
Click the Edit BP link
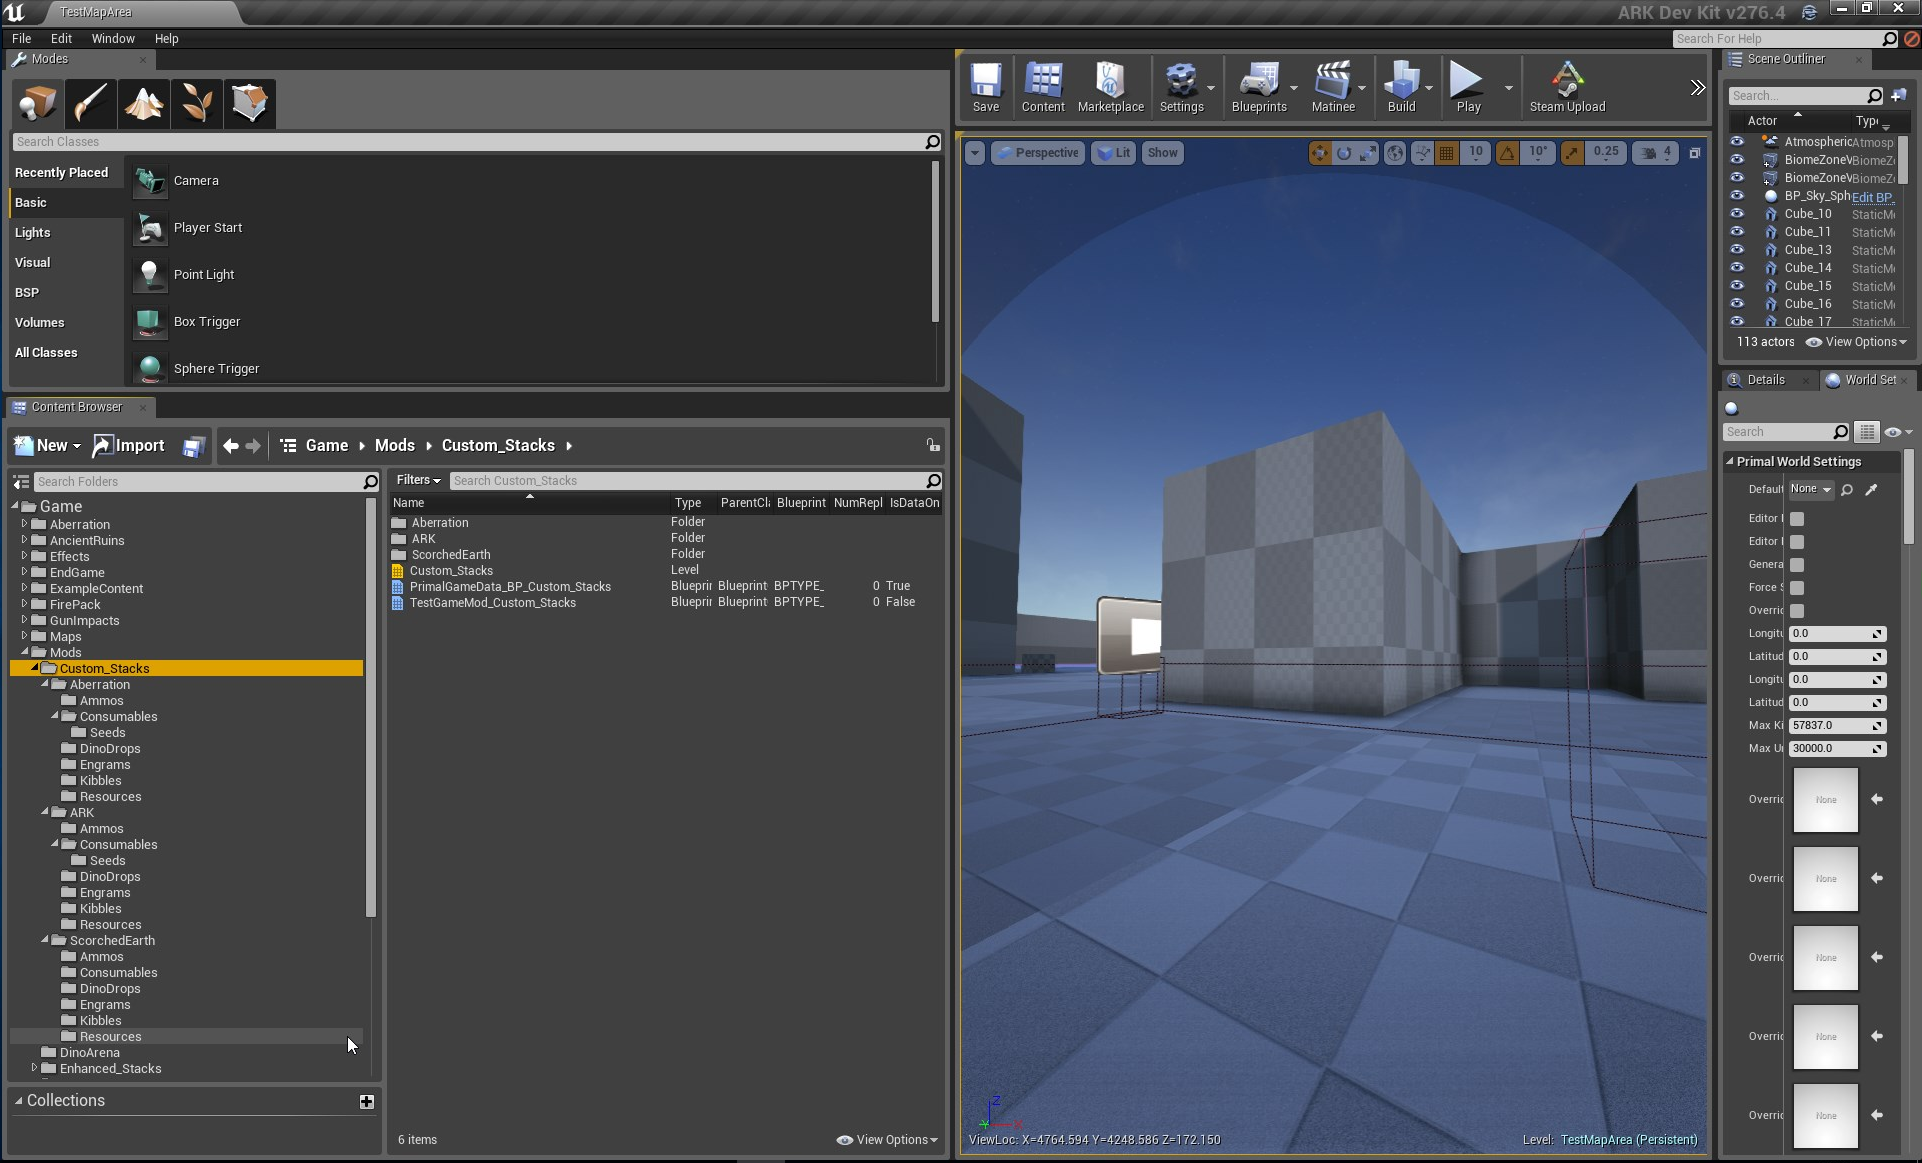pos(1871,197)
